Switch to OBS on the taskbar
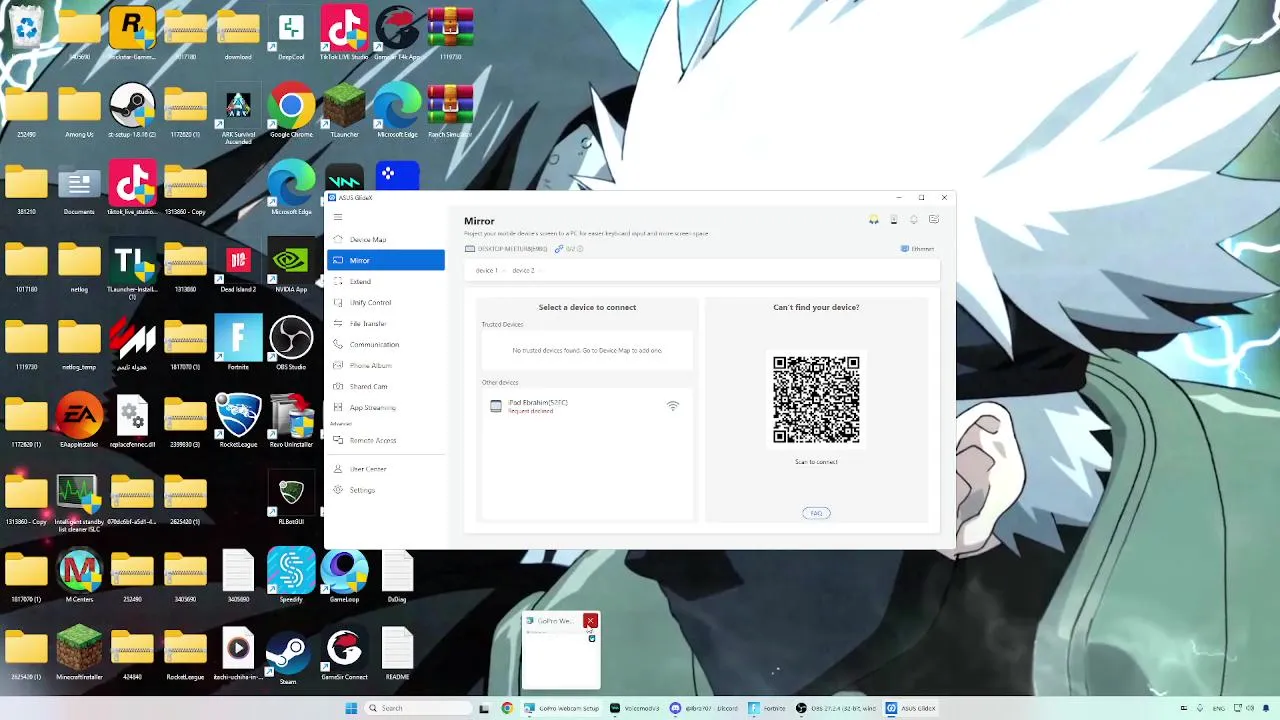The height and width of the screenshot is (720, 1280). click(838, 708)
